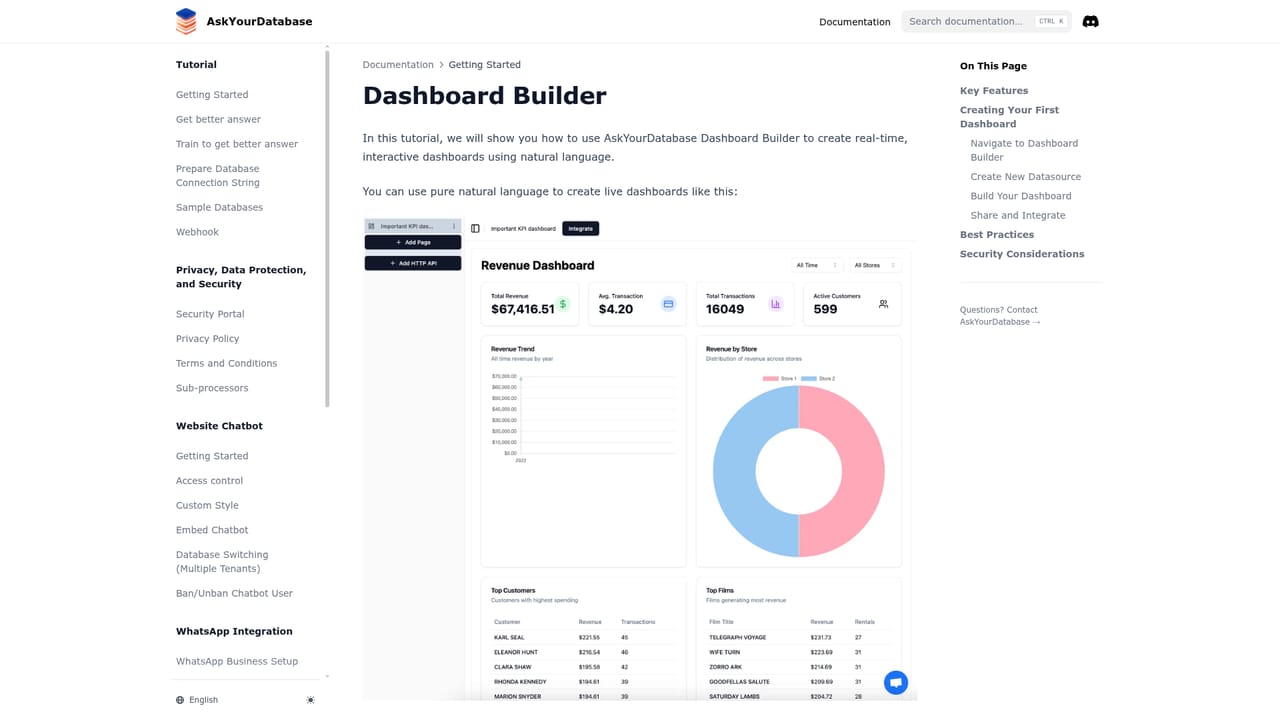Screen dimensions: 1280x720
Task: Open the Custom Style page
Action: click(207, 505)
